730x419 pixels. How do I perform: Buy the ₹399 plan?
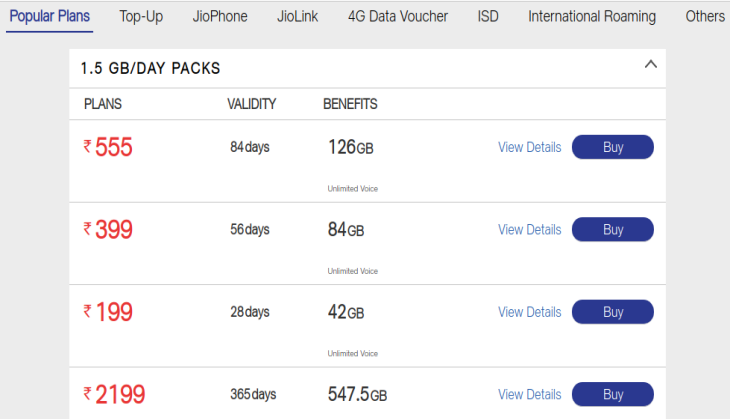click(x=613, y=230)
